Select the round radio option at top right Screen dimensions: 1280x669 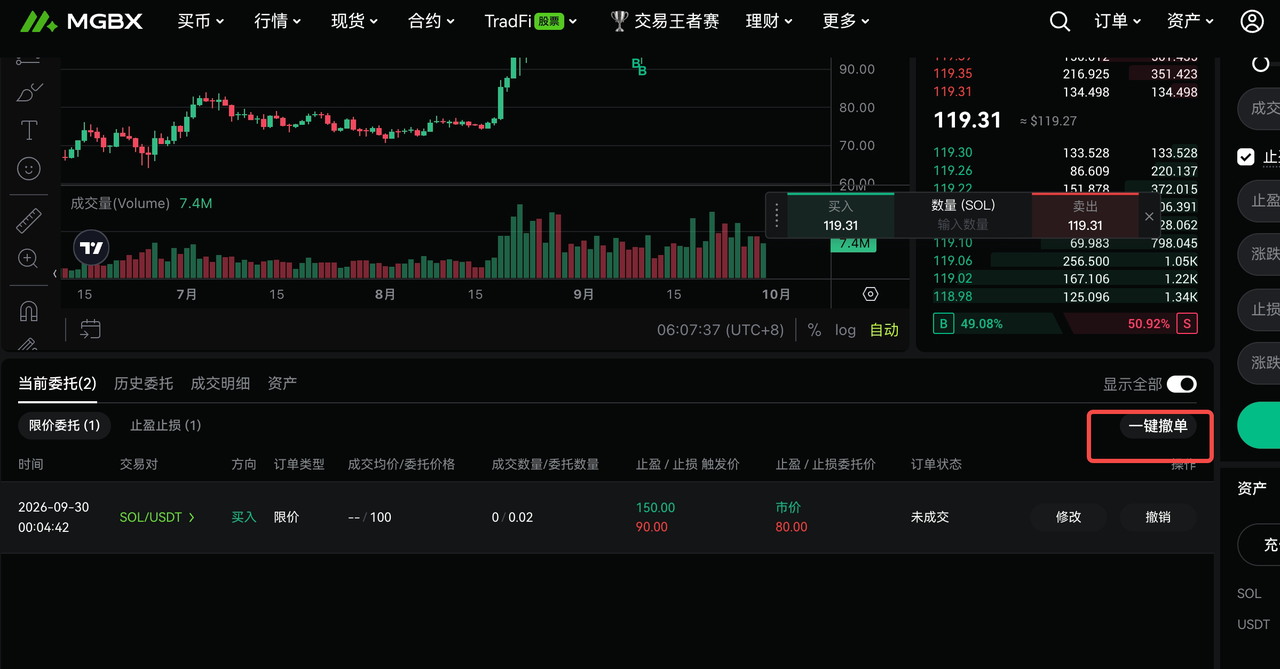click(1261, 64)
